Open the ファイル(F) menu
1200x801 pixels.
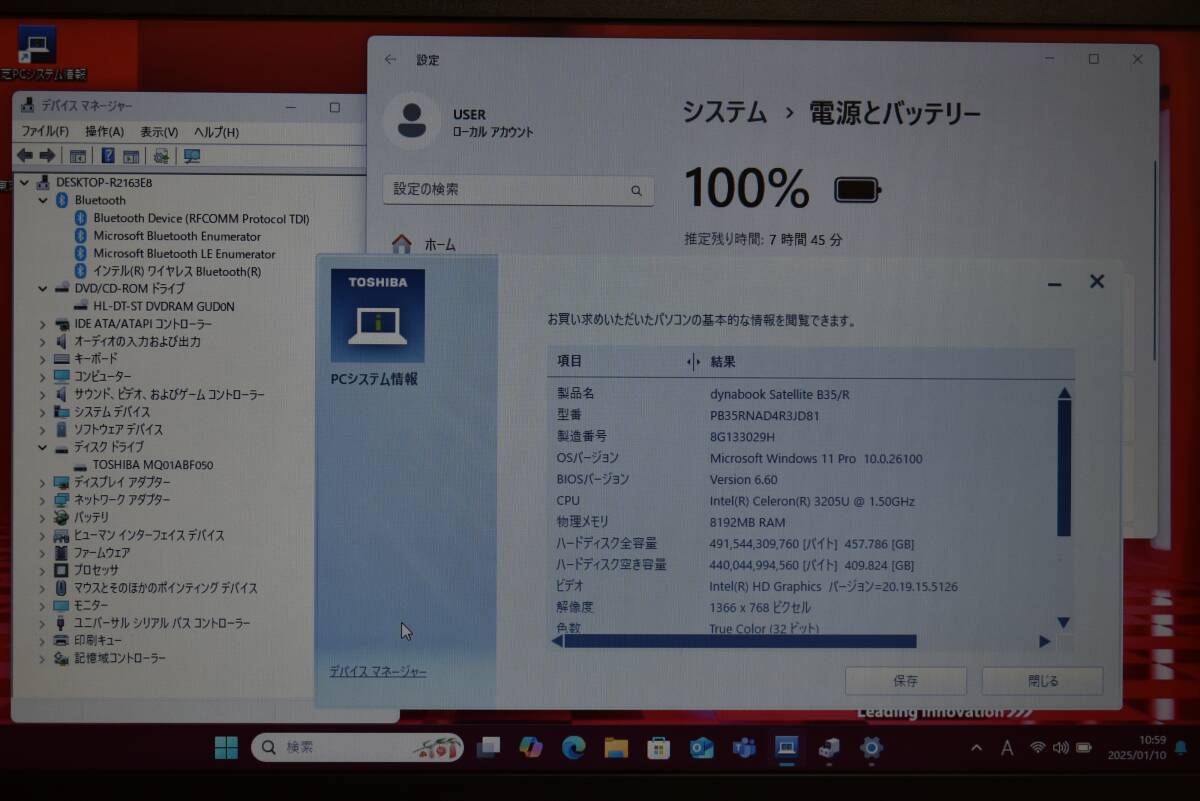[45, 131]
